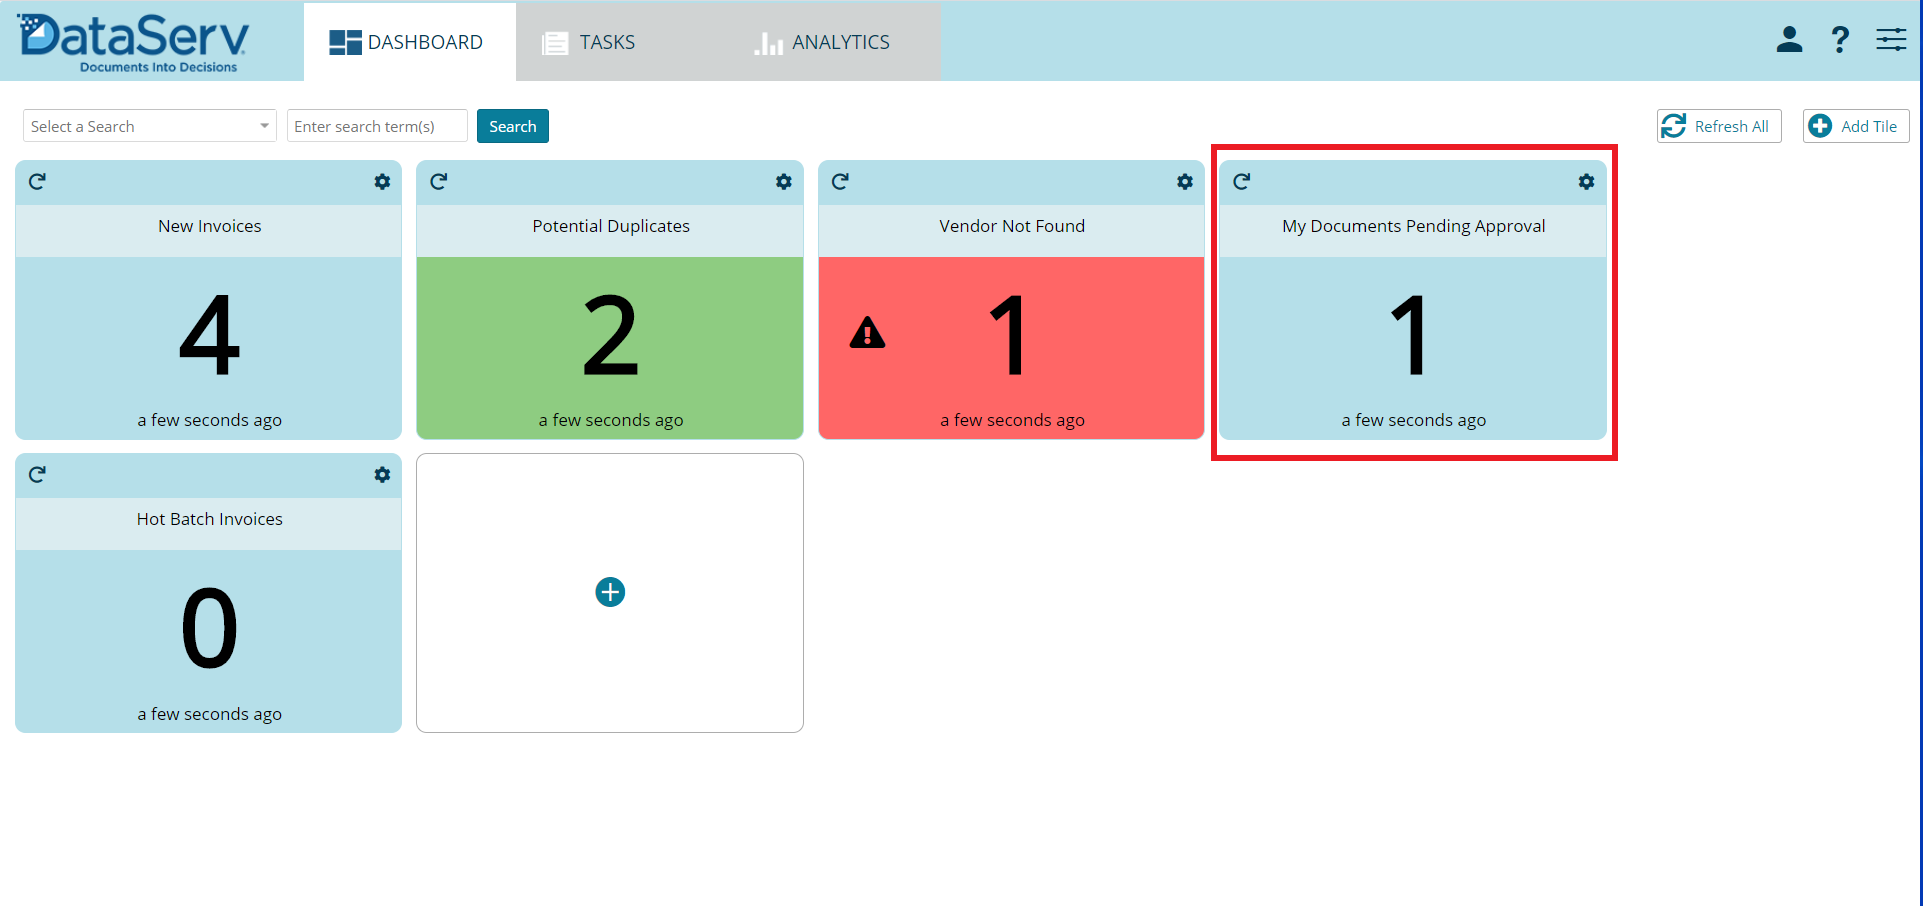
Task: Open Hot Batch Invoices tile settings gear
Action: coord(382,474)
